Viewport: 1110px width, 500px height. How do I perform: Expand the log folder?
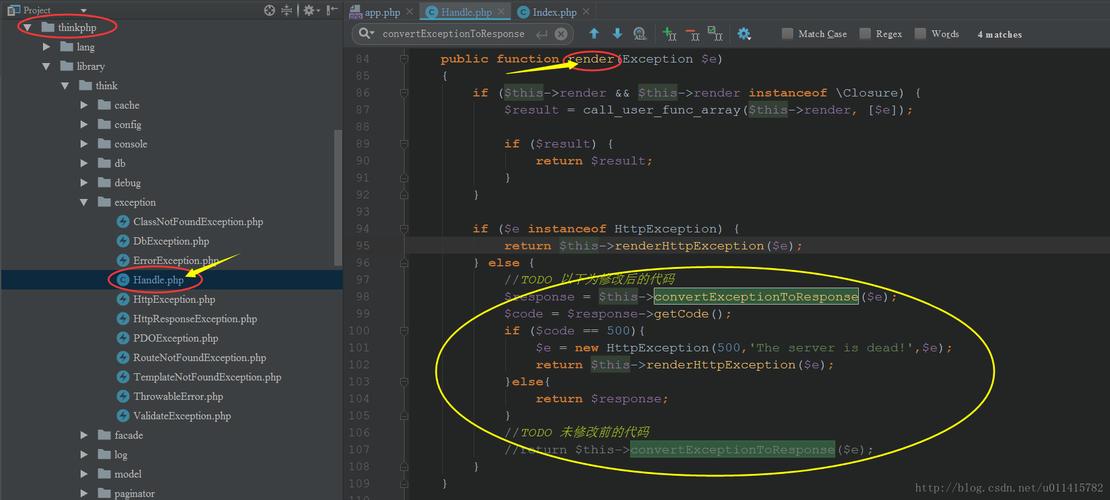point(84,455)
